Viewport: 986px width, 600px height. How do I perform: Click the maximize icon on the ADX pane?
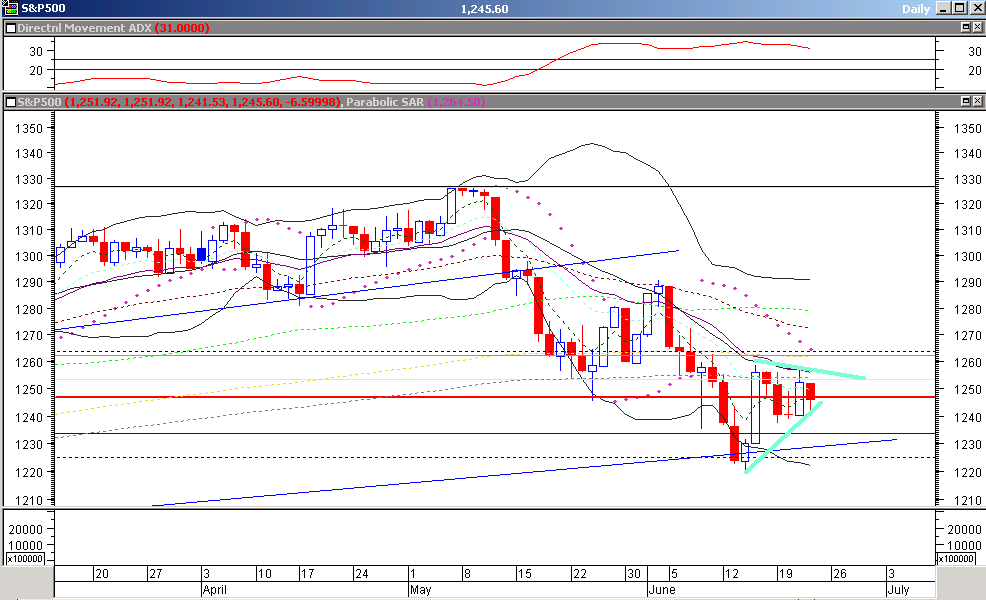[966, 28]
